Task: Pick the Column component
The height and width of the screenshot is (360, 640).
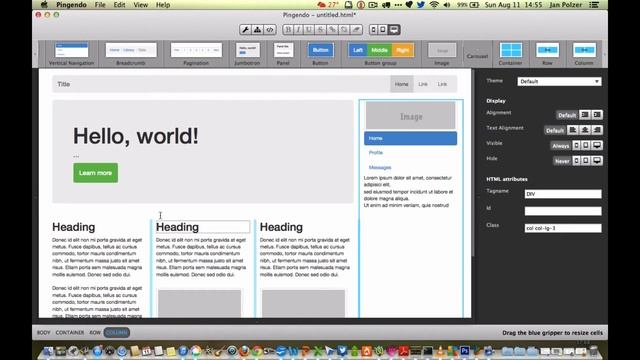Action: (584, 54)
